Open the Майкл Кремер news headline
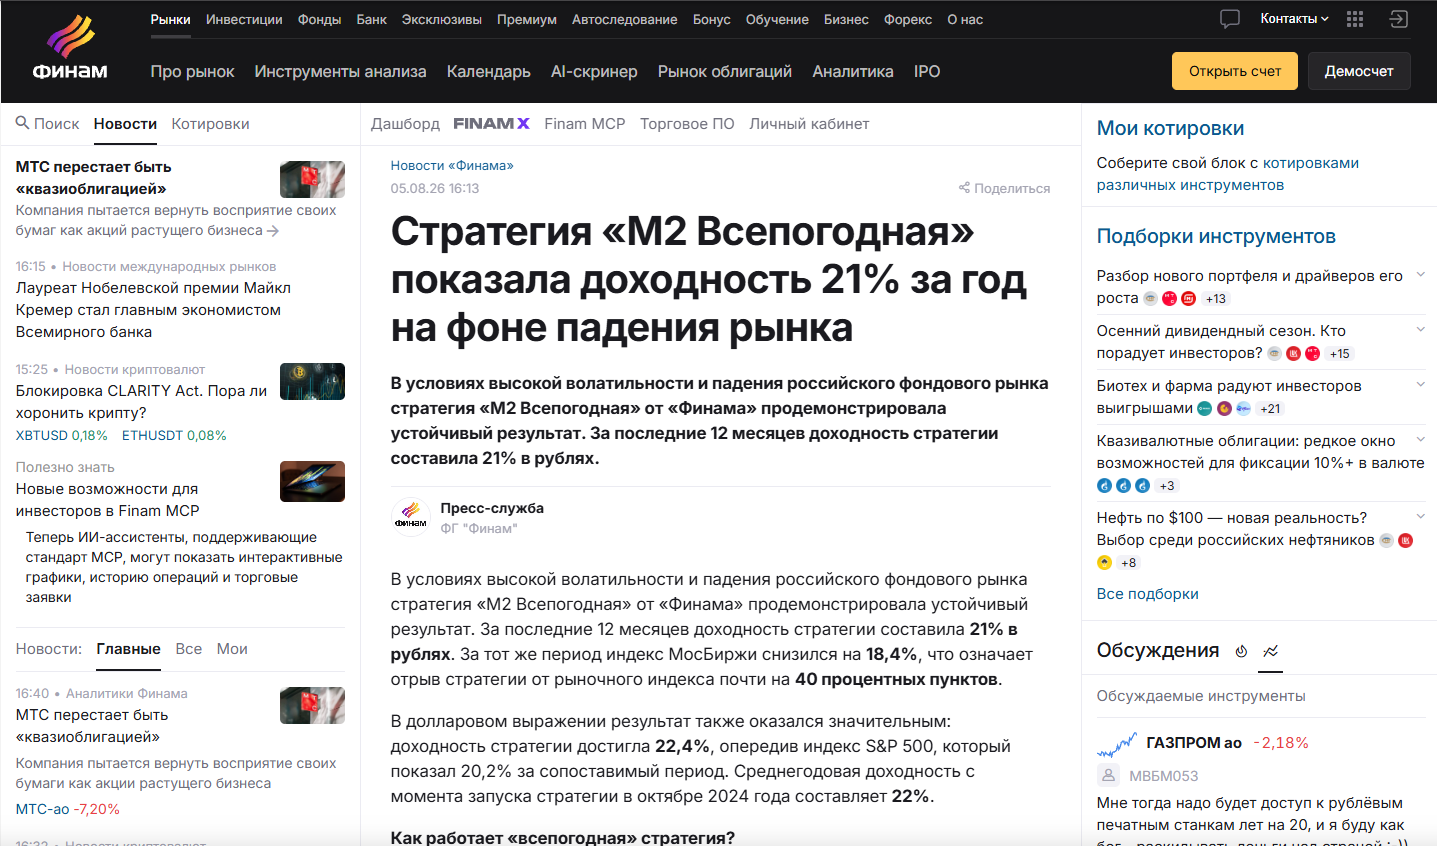 point(153,310)
